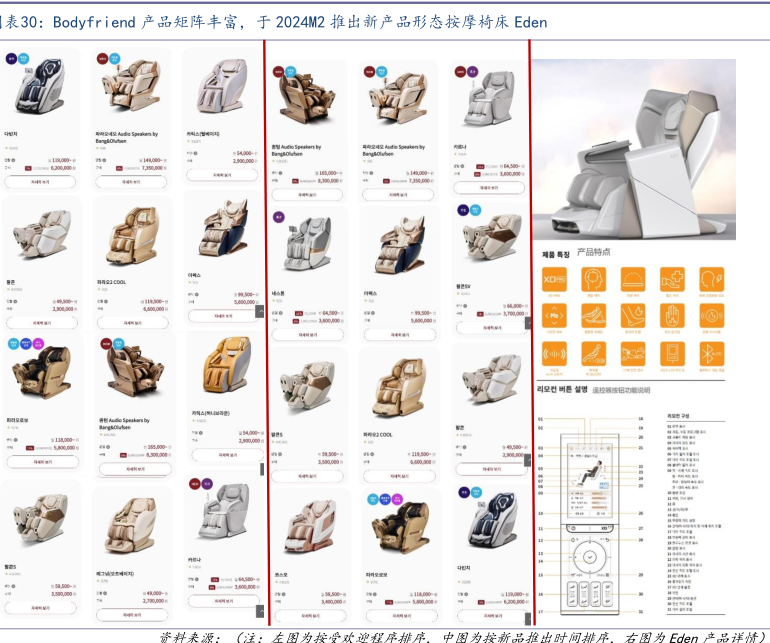The width and height of the screenshot is (770, 643).
Task: Click the 产品特点 heading text
Action: point(593,252)
